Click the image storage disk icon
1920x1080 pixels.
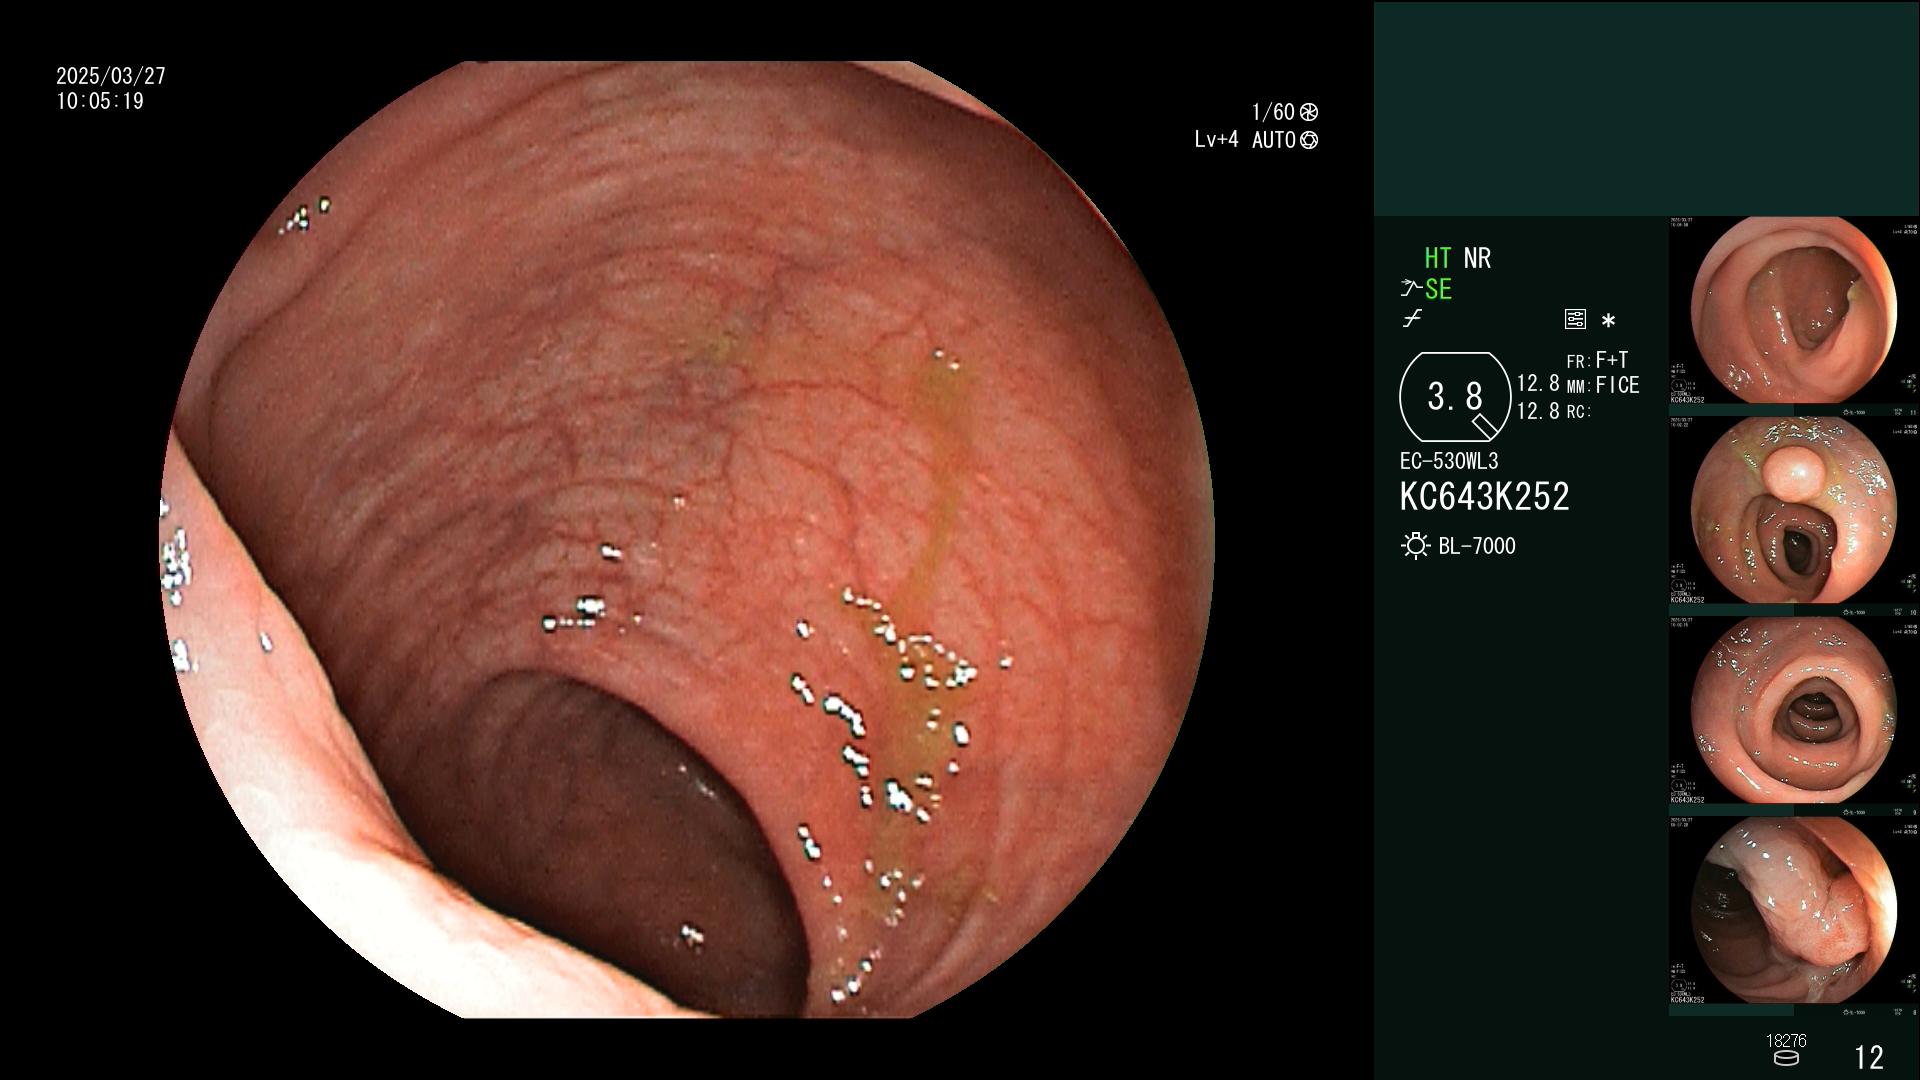1785,1058
